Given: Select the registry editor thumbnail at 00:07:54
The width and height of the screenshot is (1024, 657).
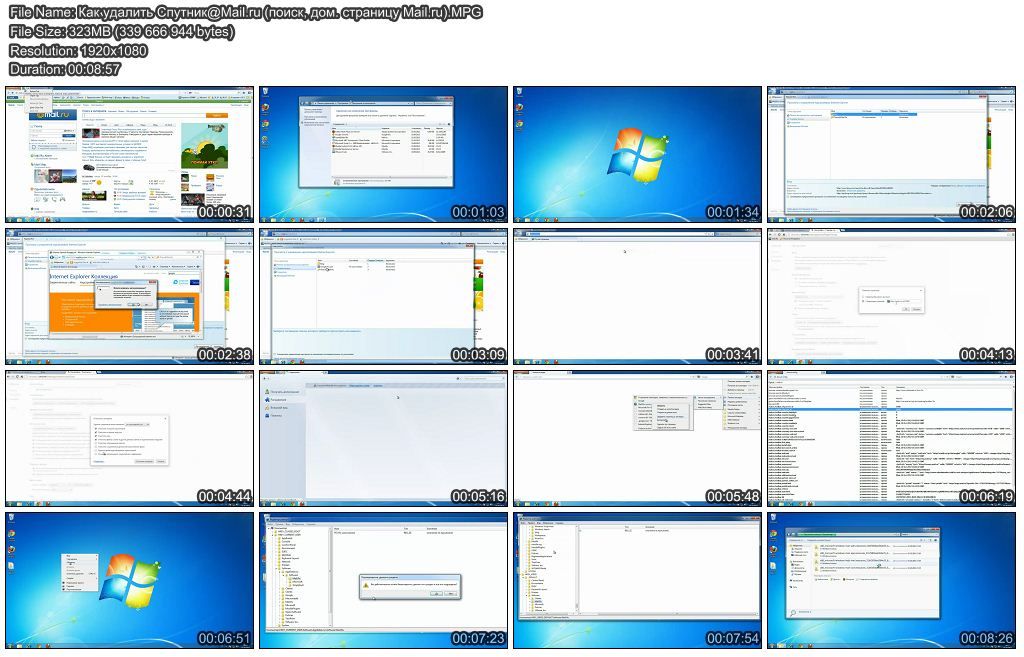Looking at the screenshot, I should (x=638, y=580).
